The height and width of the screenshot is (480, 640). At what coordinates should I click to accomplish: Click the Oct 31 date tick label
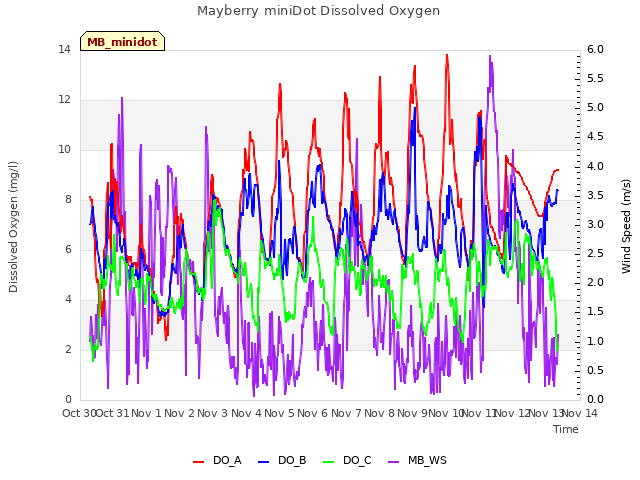(112, 413)
